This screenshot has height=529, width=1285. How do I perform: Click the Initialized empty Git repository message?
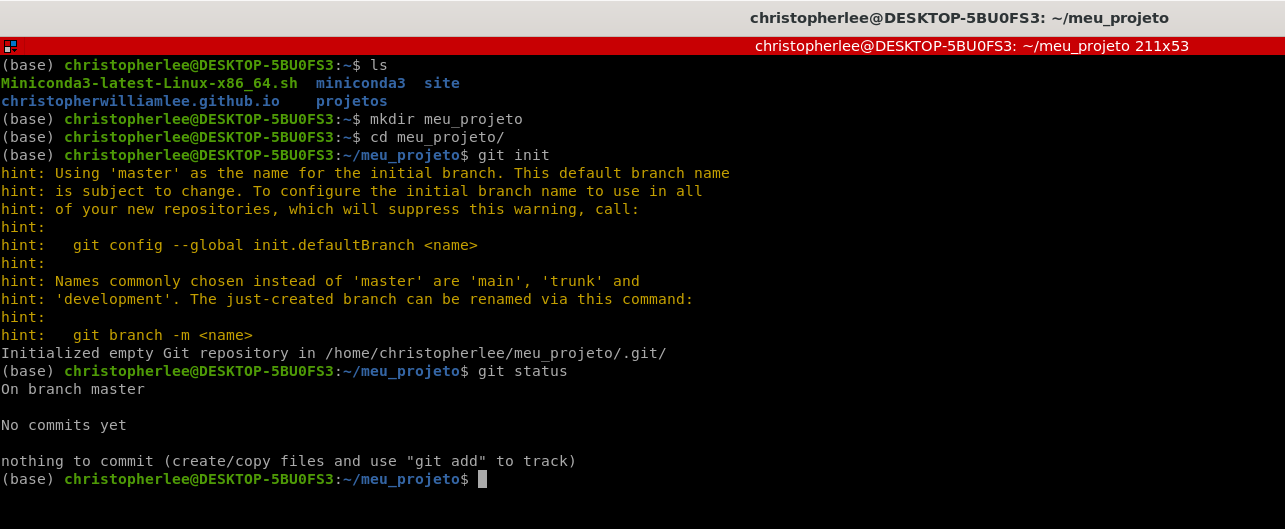[x=334, y=353]
